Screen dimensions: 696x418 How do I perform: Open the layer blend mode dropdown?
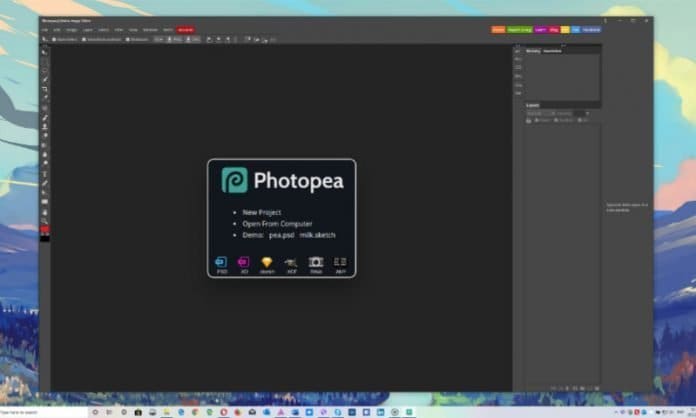[x=541, y=113]
